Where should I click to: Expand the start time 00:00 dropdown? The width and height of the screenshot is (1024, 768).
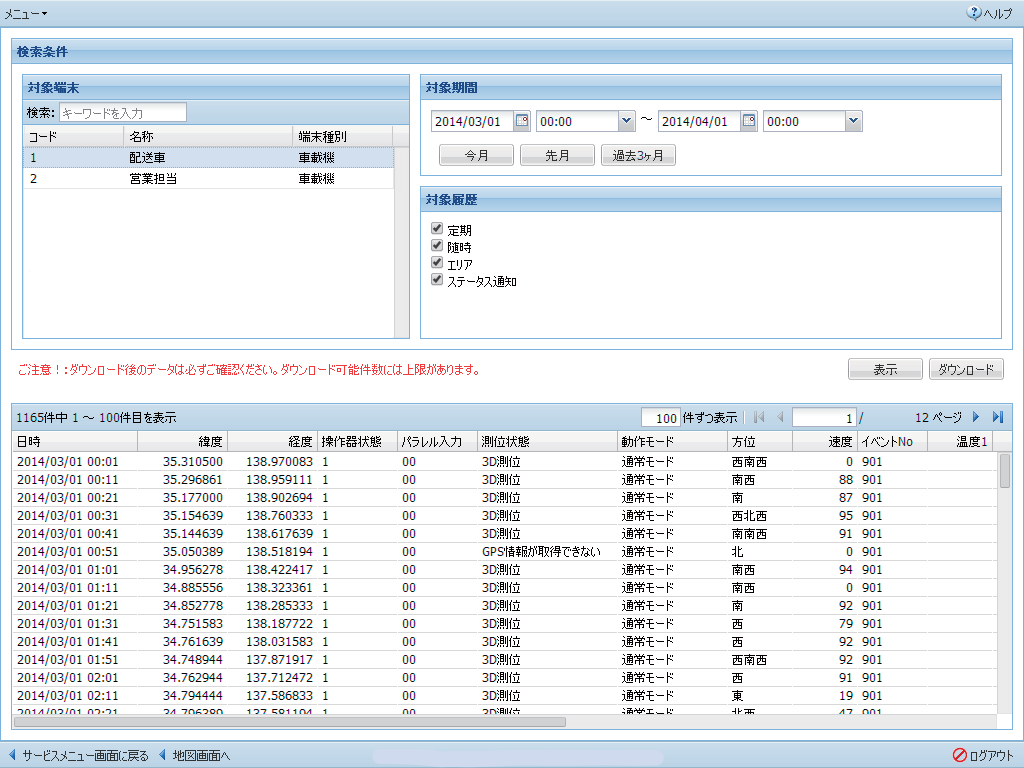(626, 121)
